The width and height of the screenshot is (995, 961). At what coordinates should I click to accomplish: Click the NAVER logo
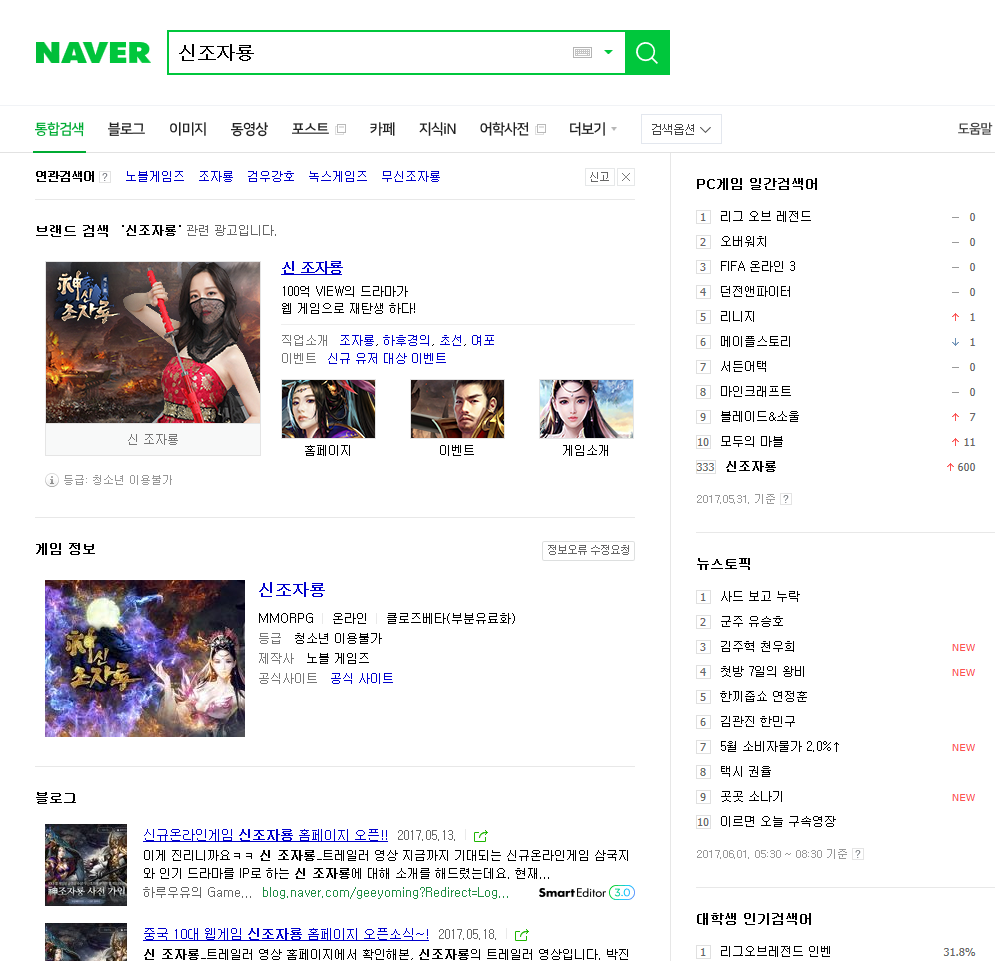coord(93,53)
